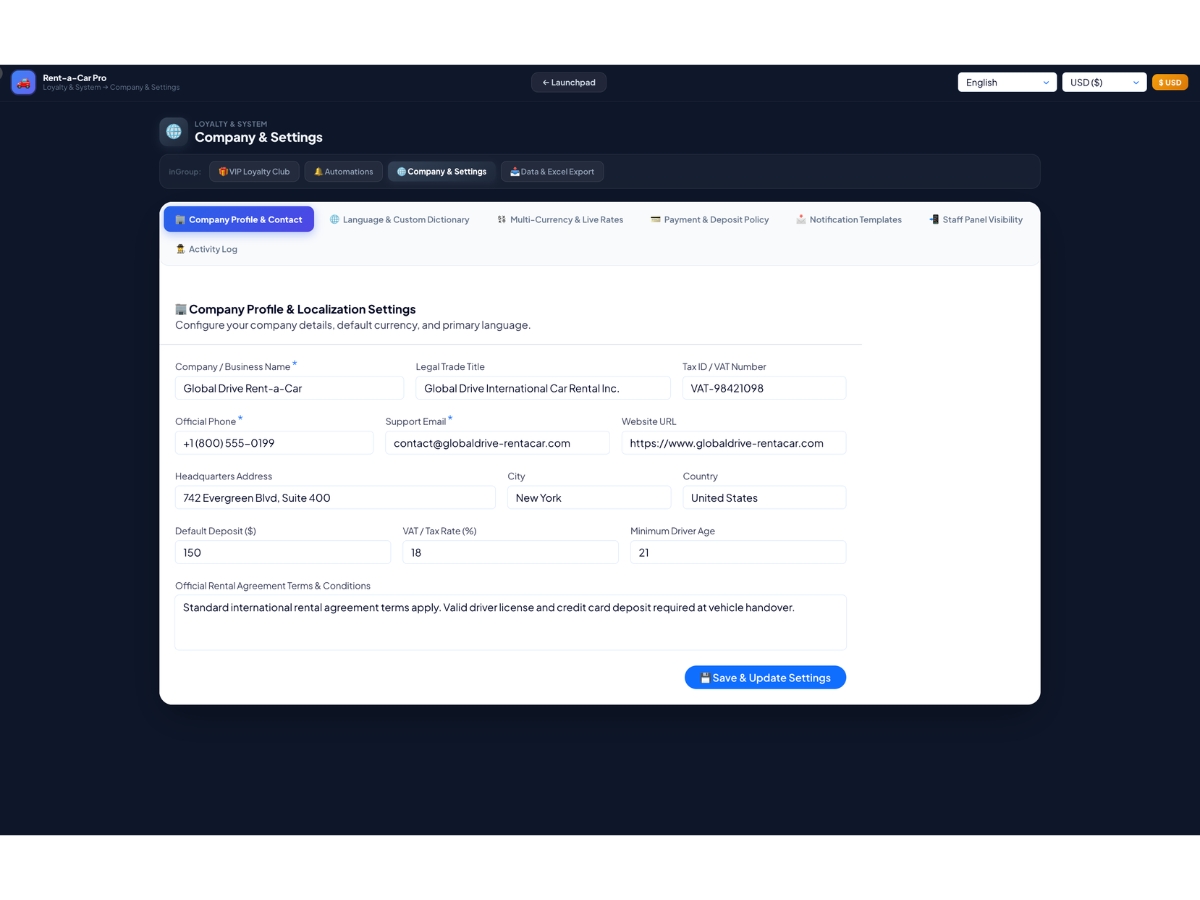This screenshot has height=900, width=1200.
Task: Click the globe icon beside Company & Settings heading
Action: point(174,131)
